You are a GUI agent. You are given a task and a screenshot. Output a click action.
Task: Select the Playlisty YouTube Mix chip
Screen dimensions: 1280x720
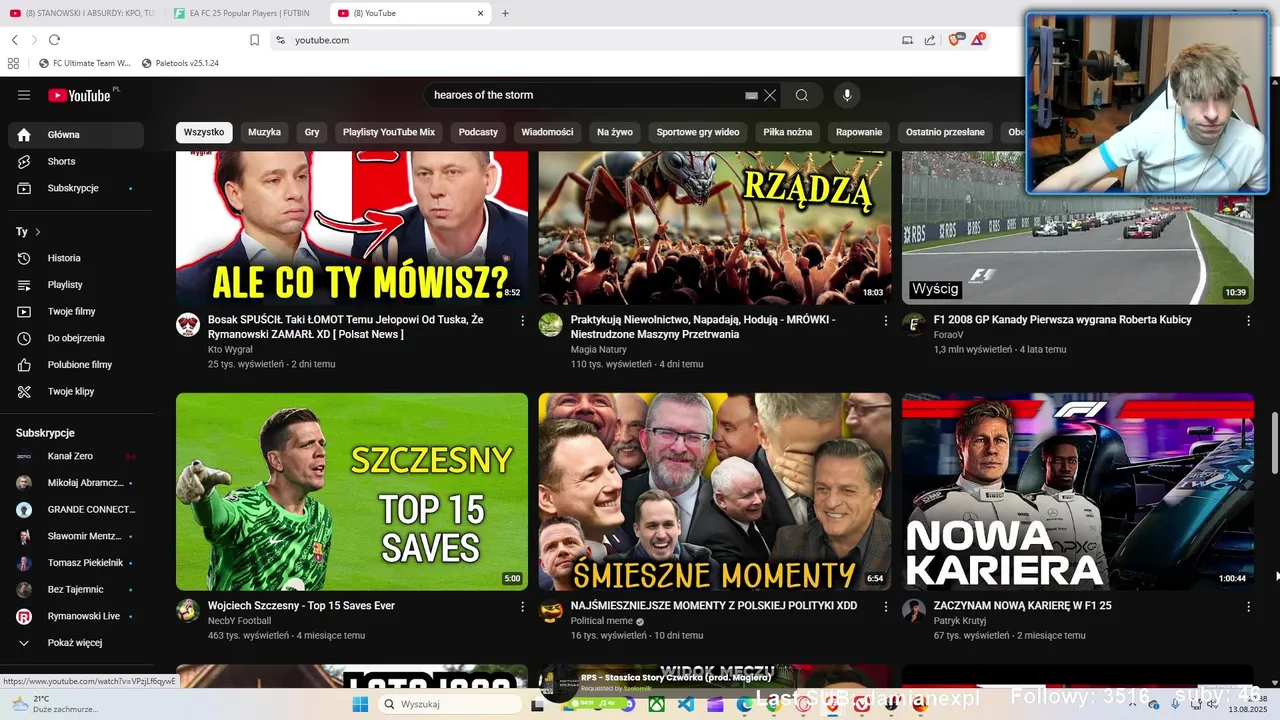389,132
